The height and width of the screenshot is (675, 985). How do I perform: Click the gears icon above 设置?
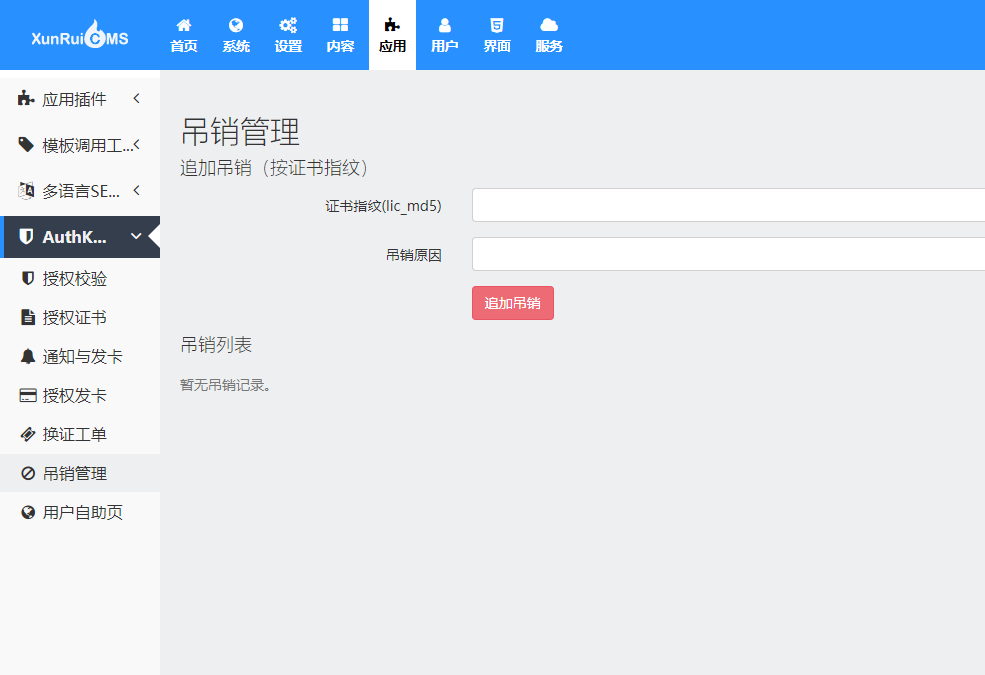tap(288, 25)
